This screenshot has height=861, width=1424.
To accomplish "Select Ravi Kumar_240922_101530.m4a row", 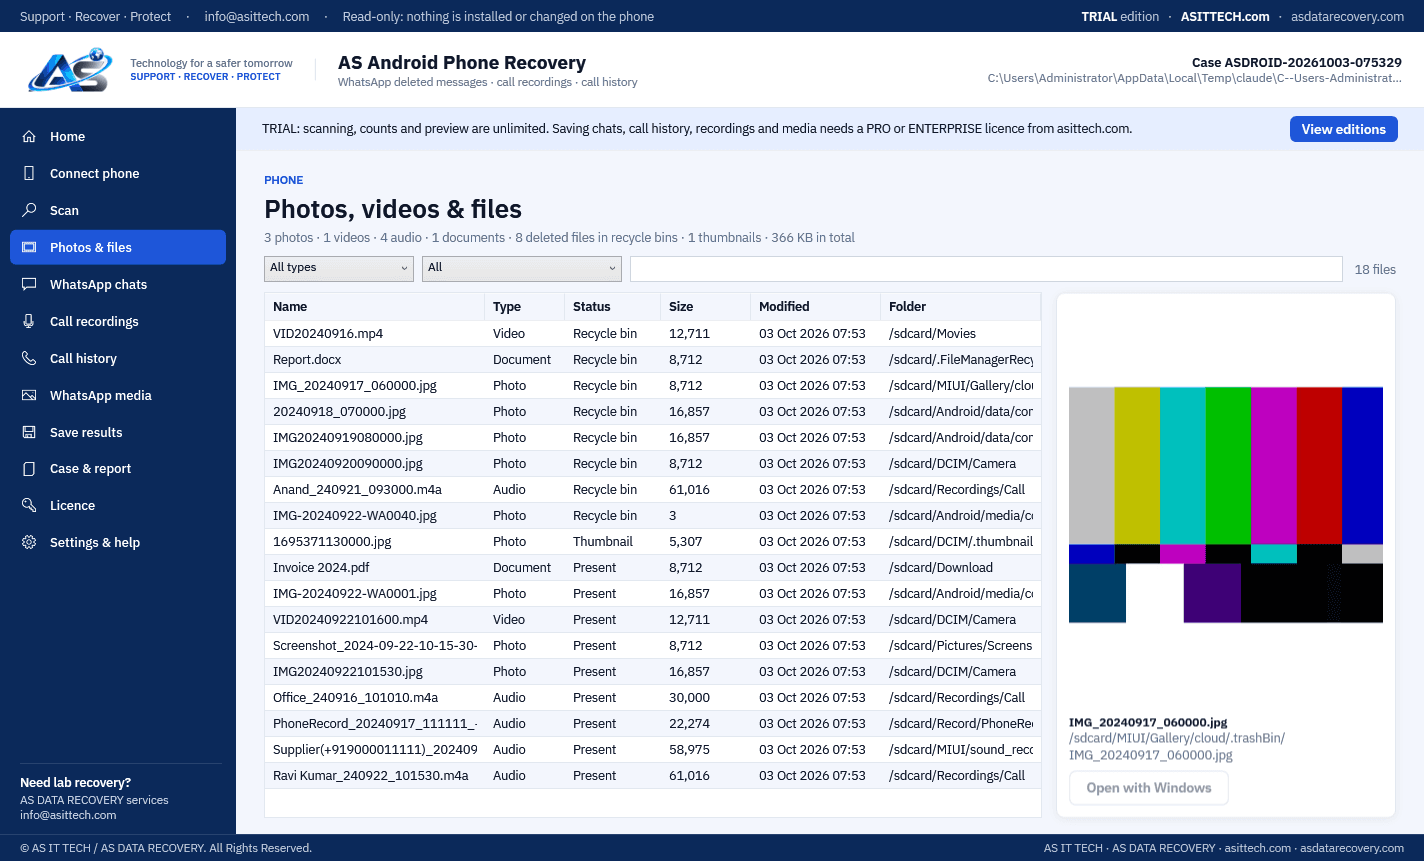I will (652, 776).
